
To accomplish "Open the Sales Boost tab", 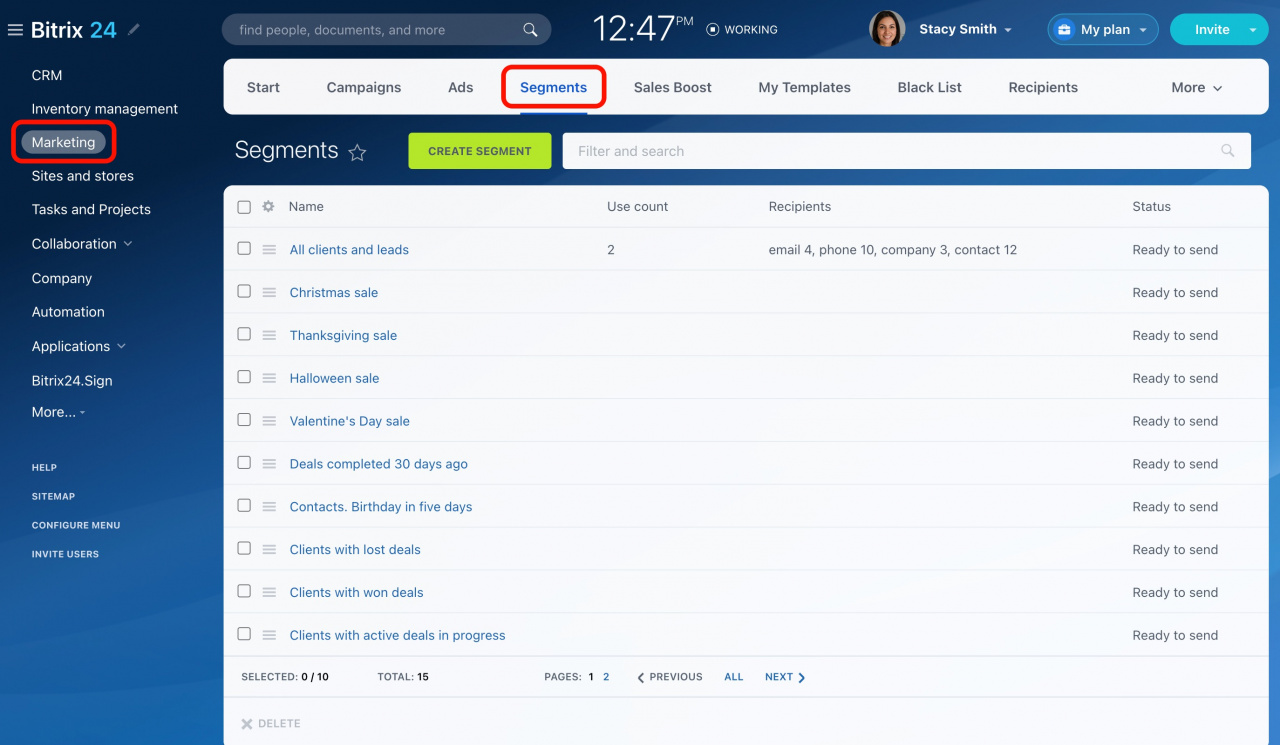I will (673, 88).
